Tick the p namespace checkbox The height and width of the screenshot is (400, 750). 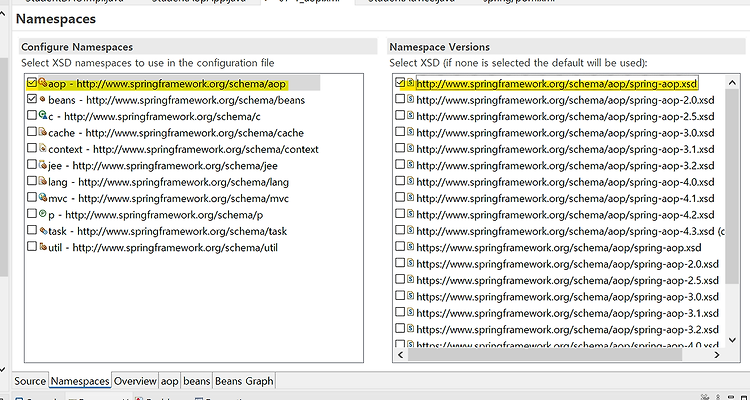click(x=32, y=214)
